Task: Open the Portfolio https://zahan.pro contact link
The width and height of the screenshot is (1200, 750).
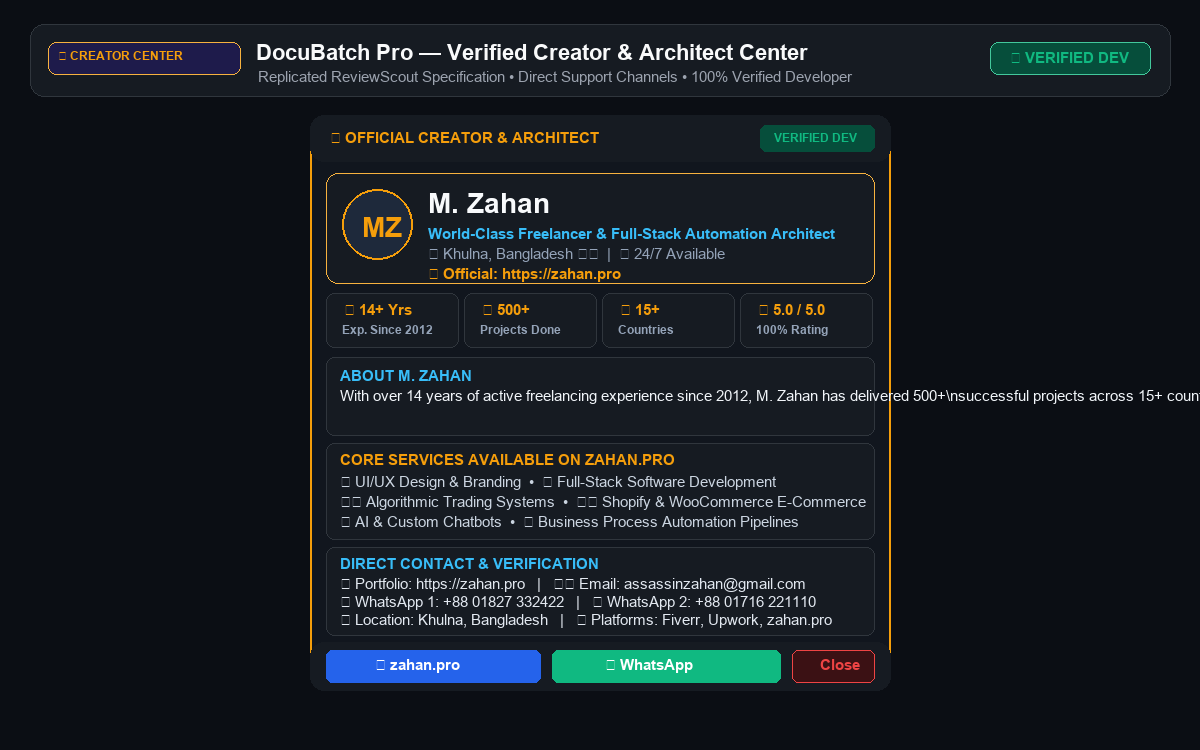Action: point(433,584)
